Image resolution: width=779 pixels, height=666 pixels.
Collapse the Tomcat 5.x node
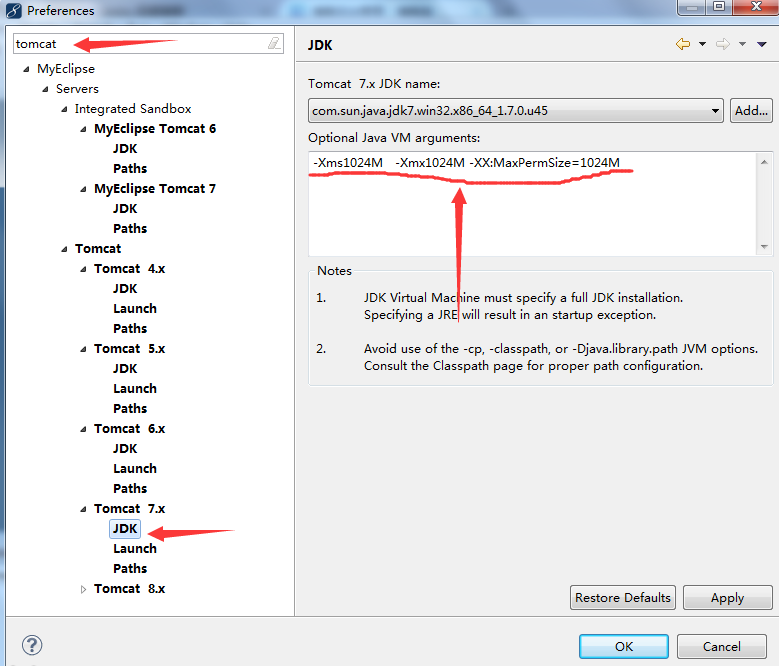[x=83, y=349]
